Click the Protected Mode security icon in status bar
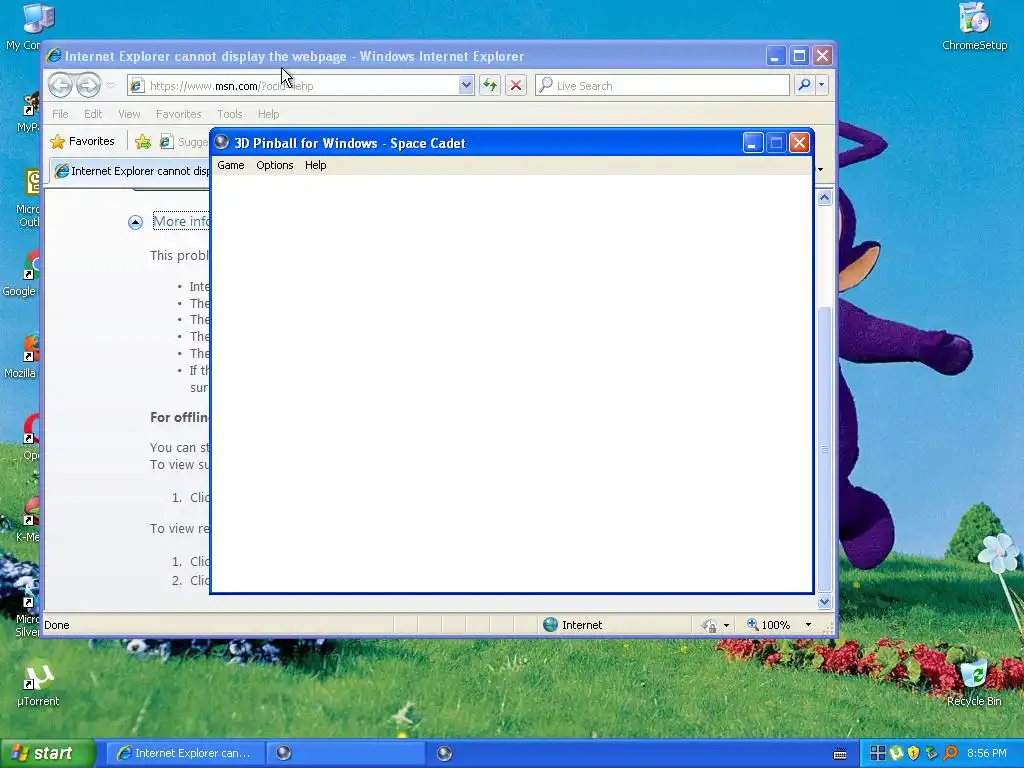This screenshot has height=768, width=1024. (x=709, y=626)
